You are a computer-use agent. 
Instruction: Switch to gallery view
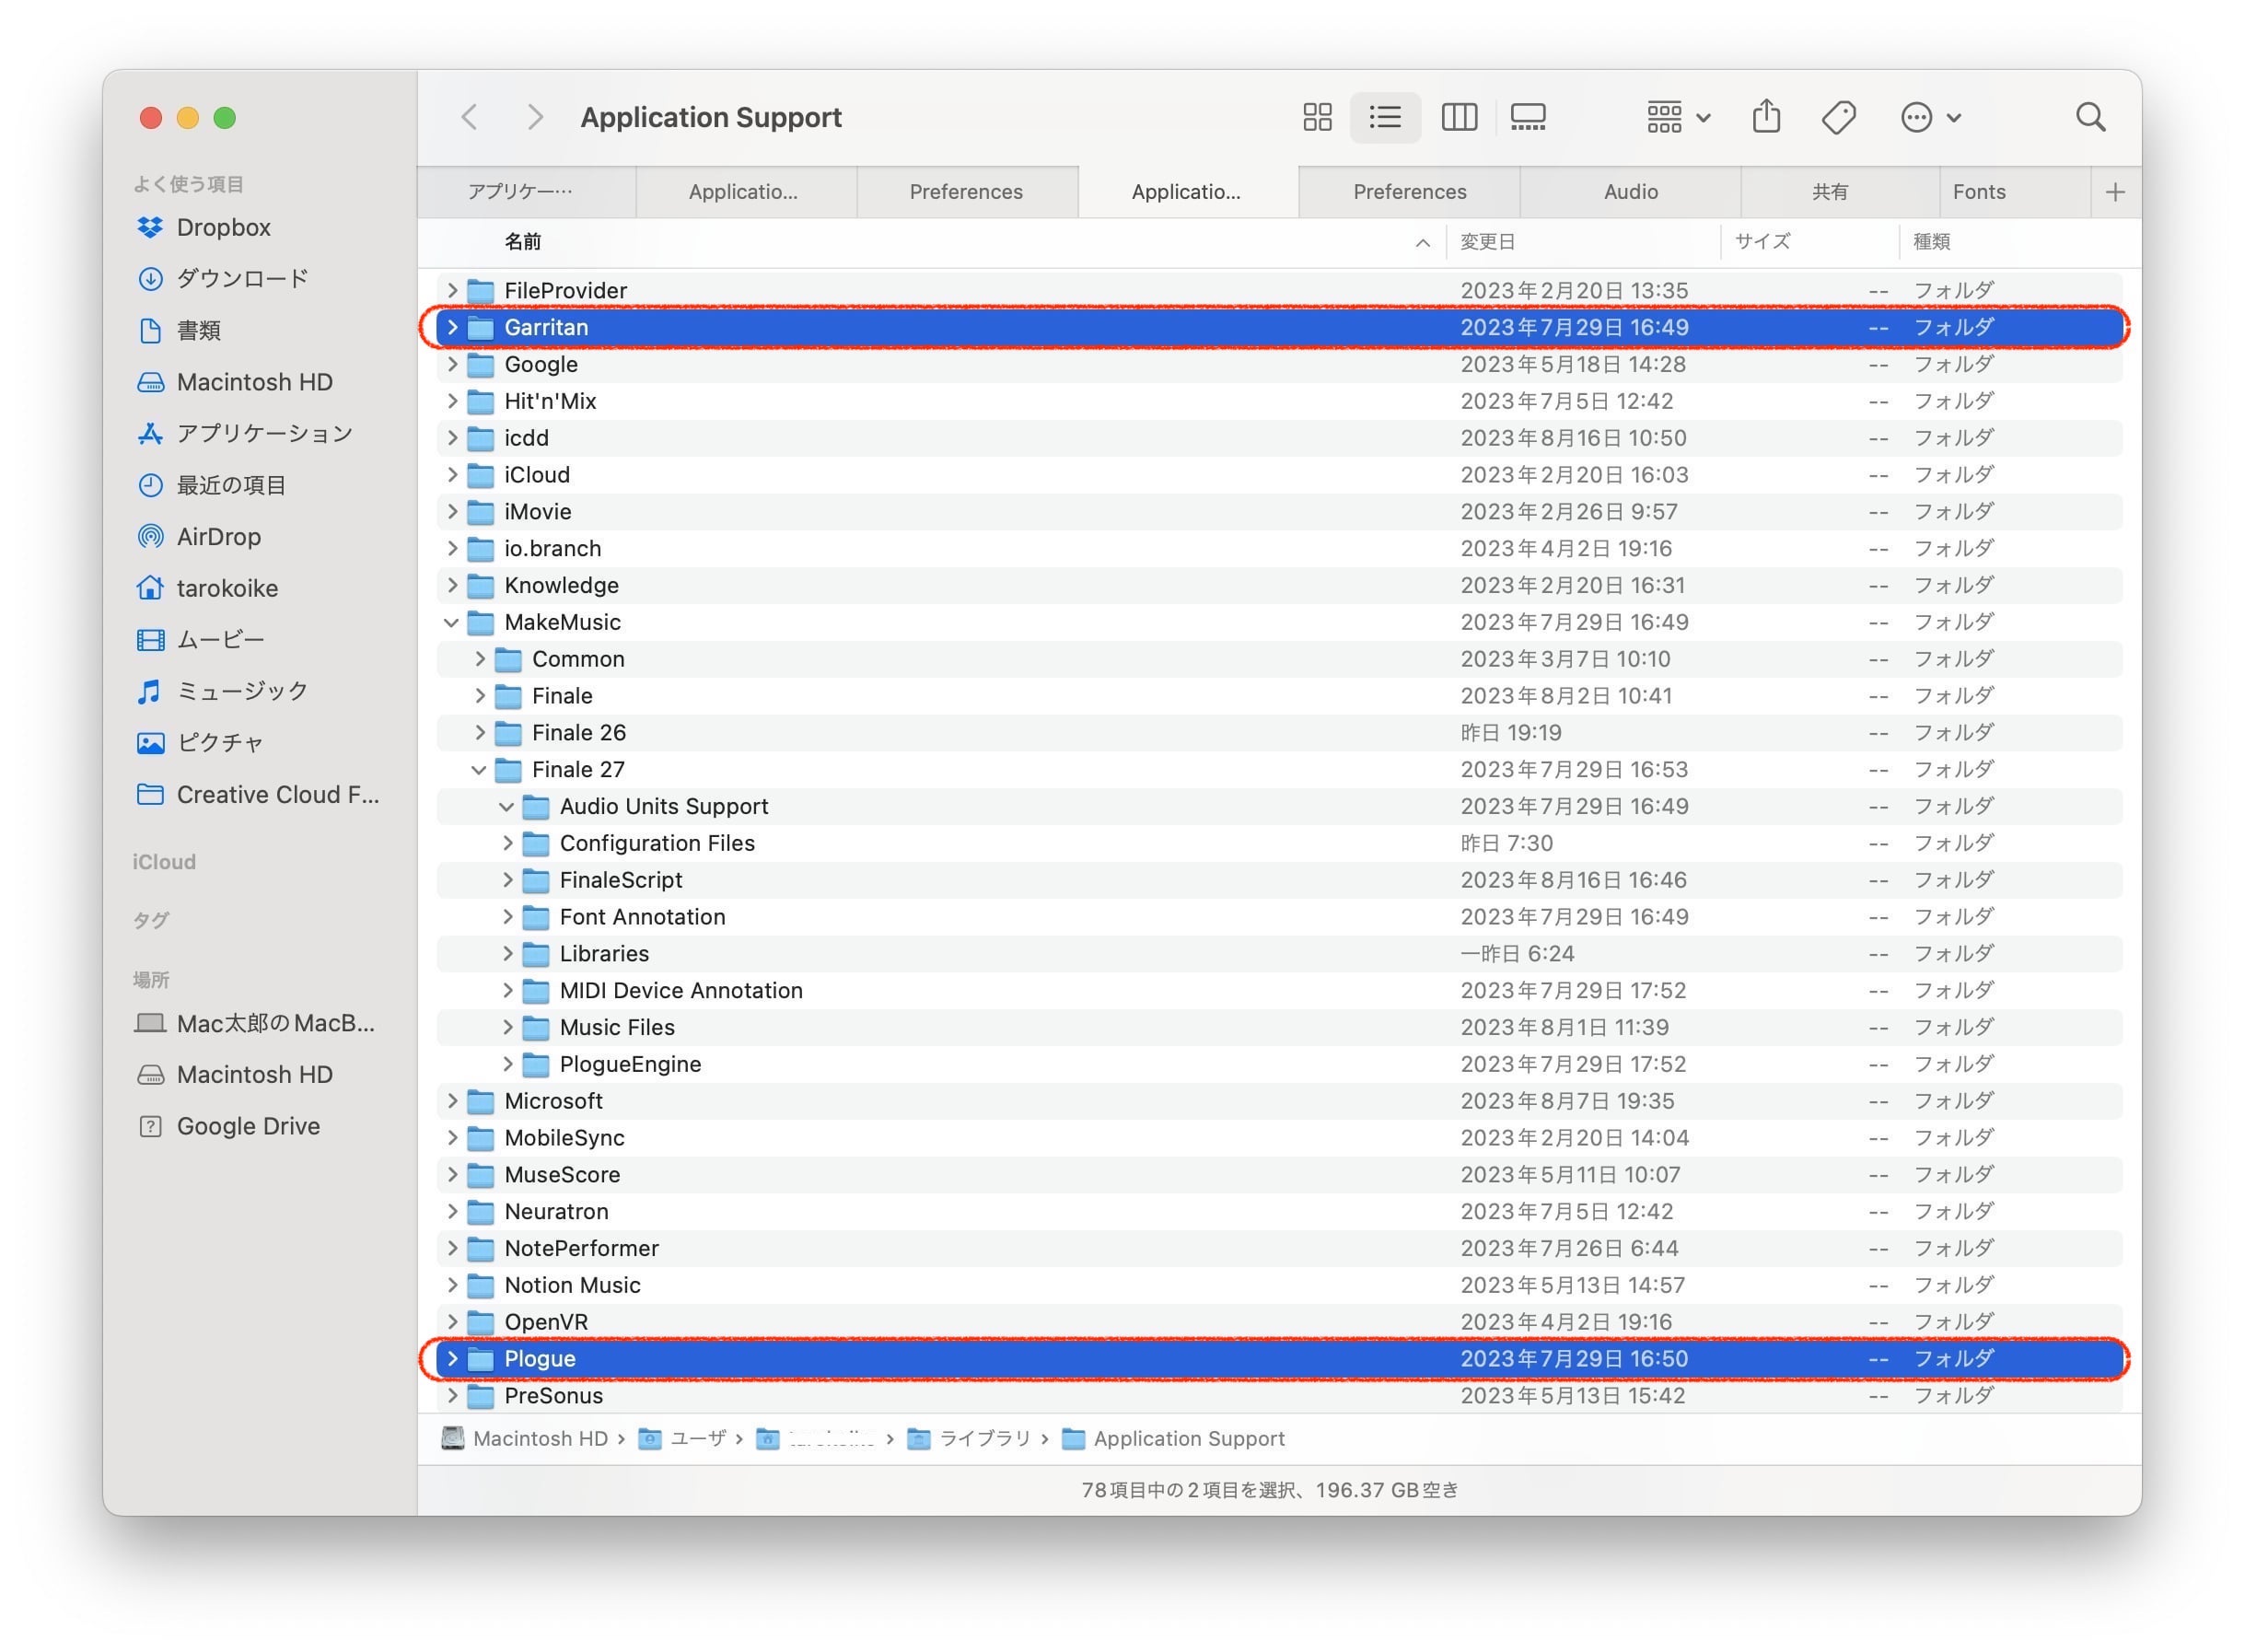[x=1527, y=117]
